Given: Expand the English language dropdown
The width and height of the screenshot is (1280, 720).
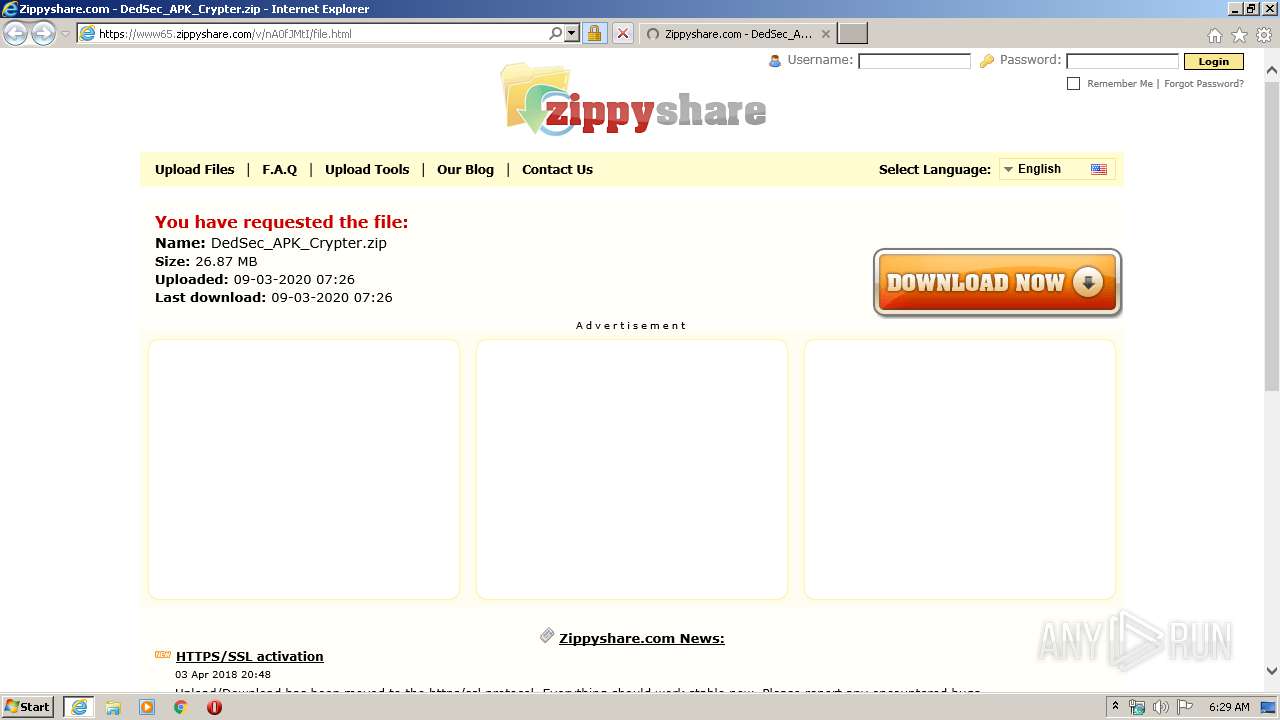Looking at the screenshot, I should pos(1057,169).
